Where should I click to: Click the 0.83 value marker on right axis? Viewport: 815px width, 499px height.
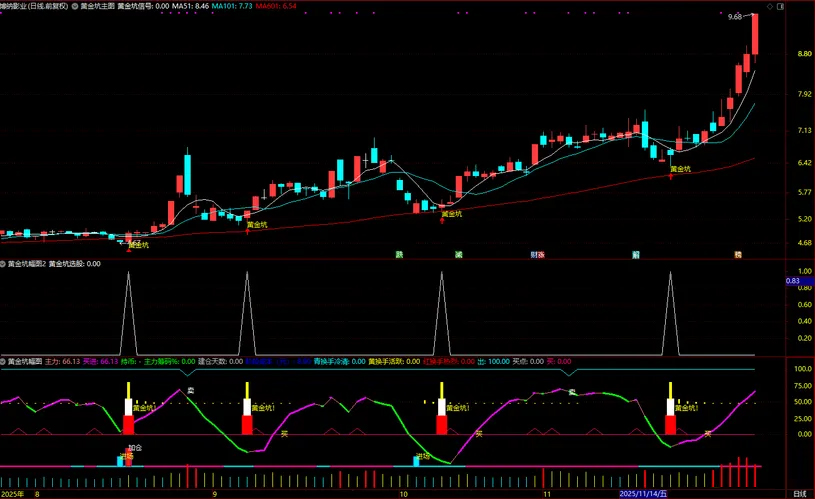click(793, 281)
